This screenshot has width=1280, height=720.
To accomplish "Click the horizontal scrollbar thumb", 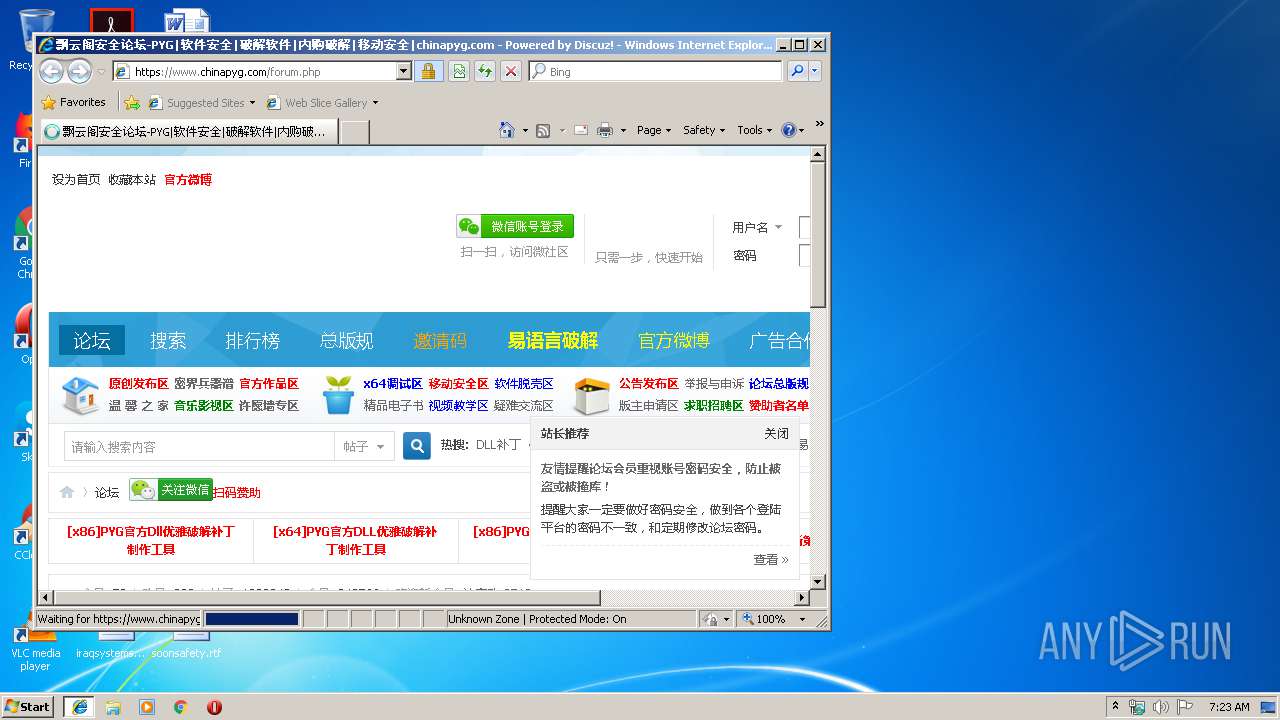I will [x=326, y=598].
